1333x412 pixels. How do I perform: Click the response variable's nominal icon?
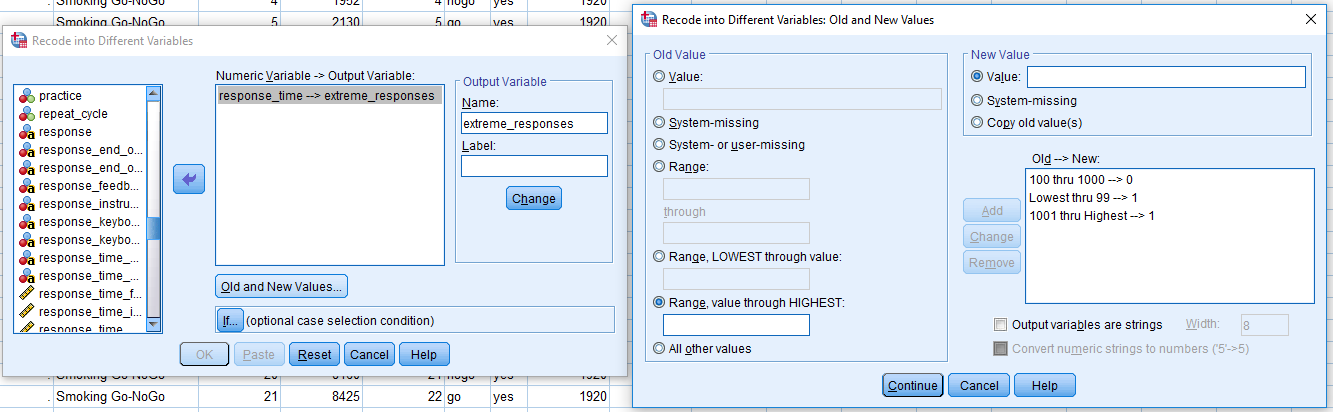tap(27, 132)
